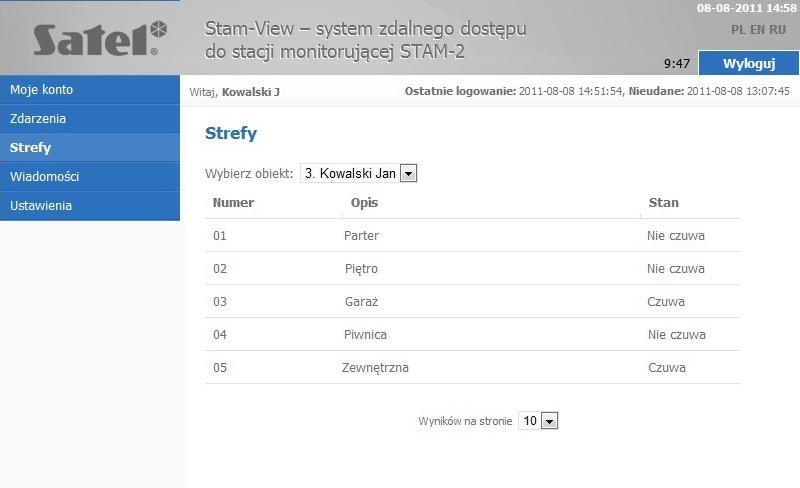Image resolution: width=800 pixels, height=488 pixels.
Task: Go to Zdarzenia in the sidebar
Action: pyautogui.click(x=90, y=119)
